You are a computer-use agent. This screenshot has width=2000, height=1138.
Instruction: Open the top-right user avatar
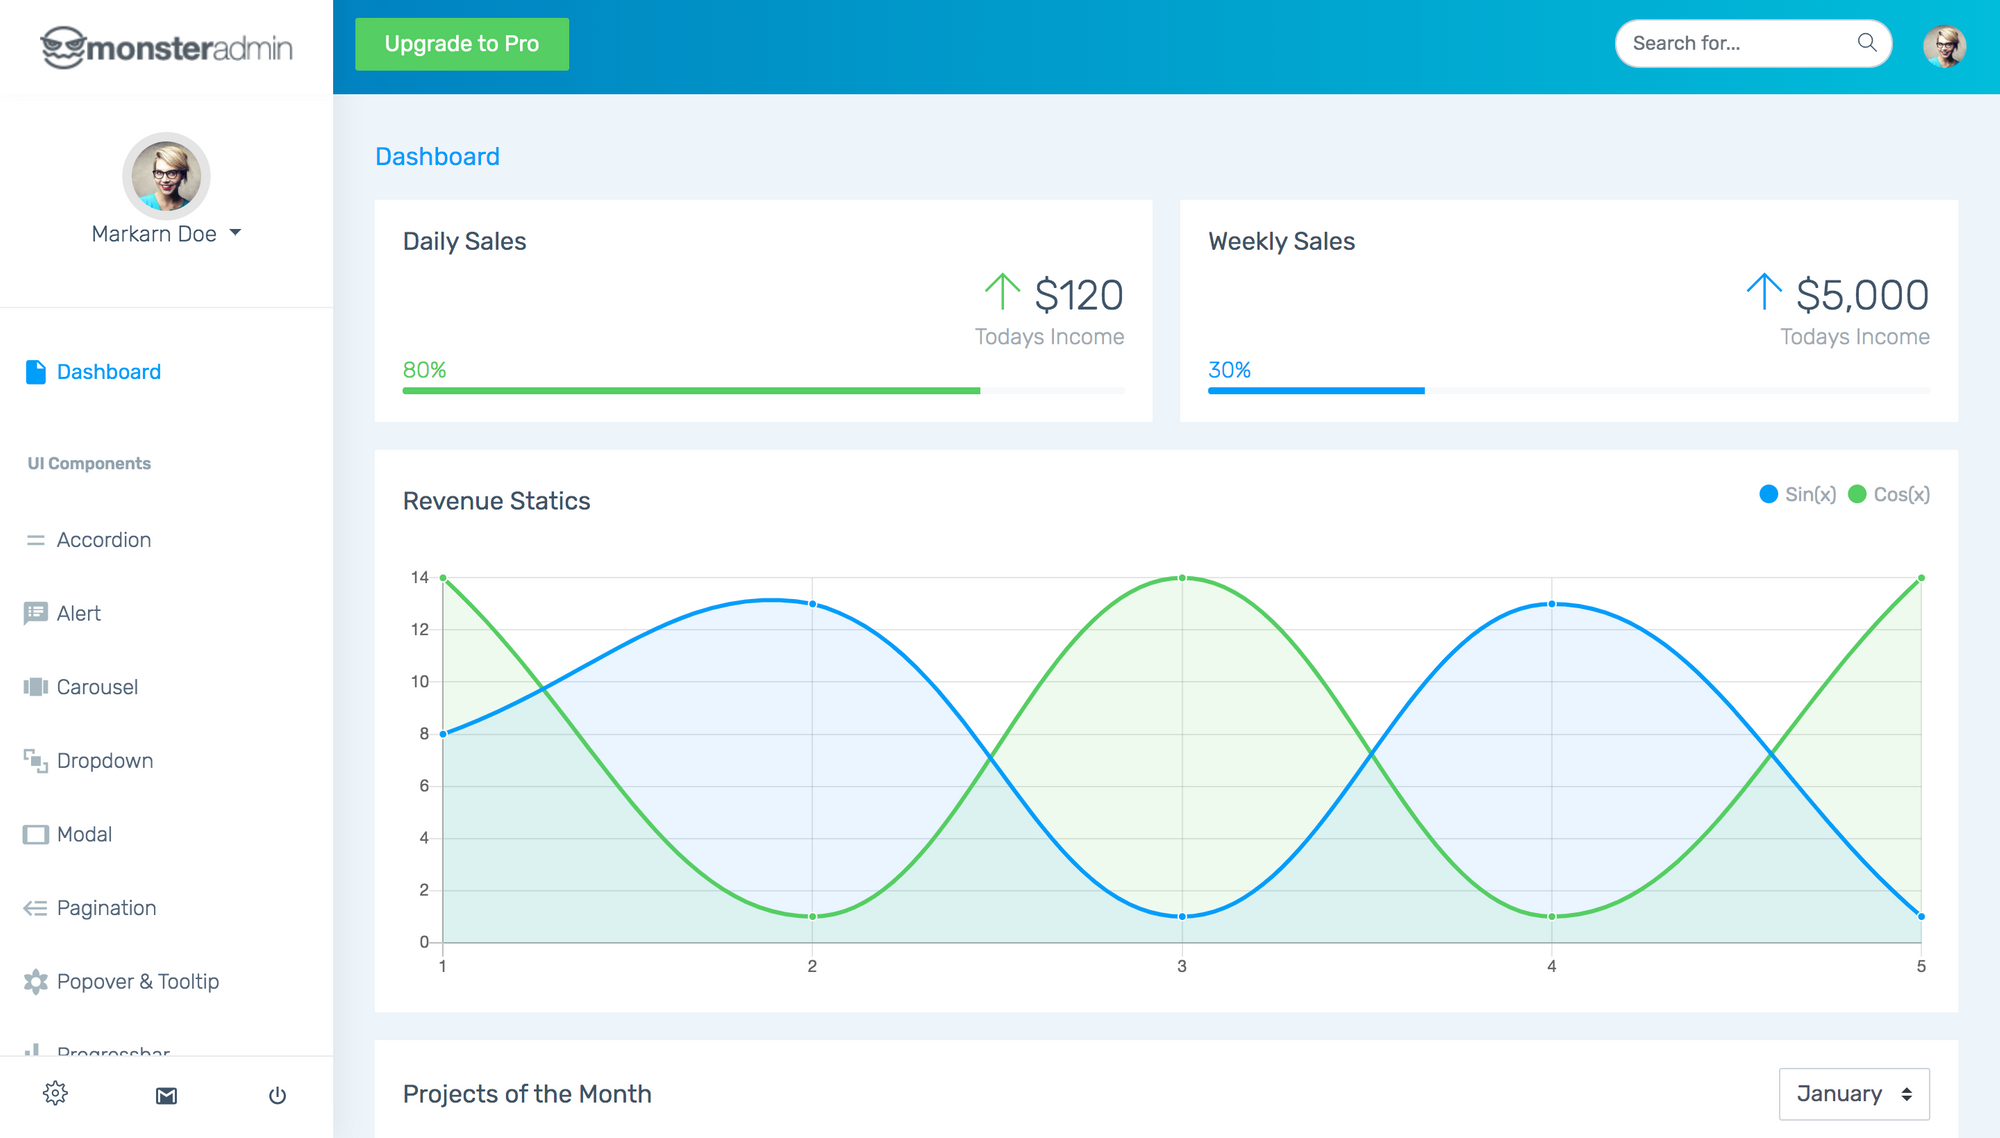click(x=1944, y=45)
